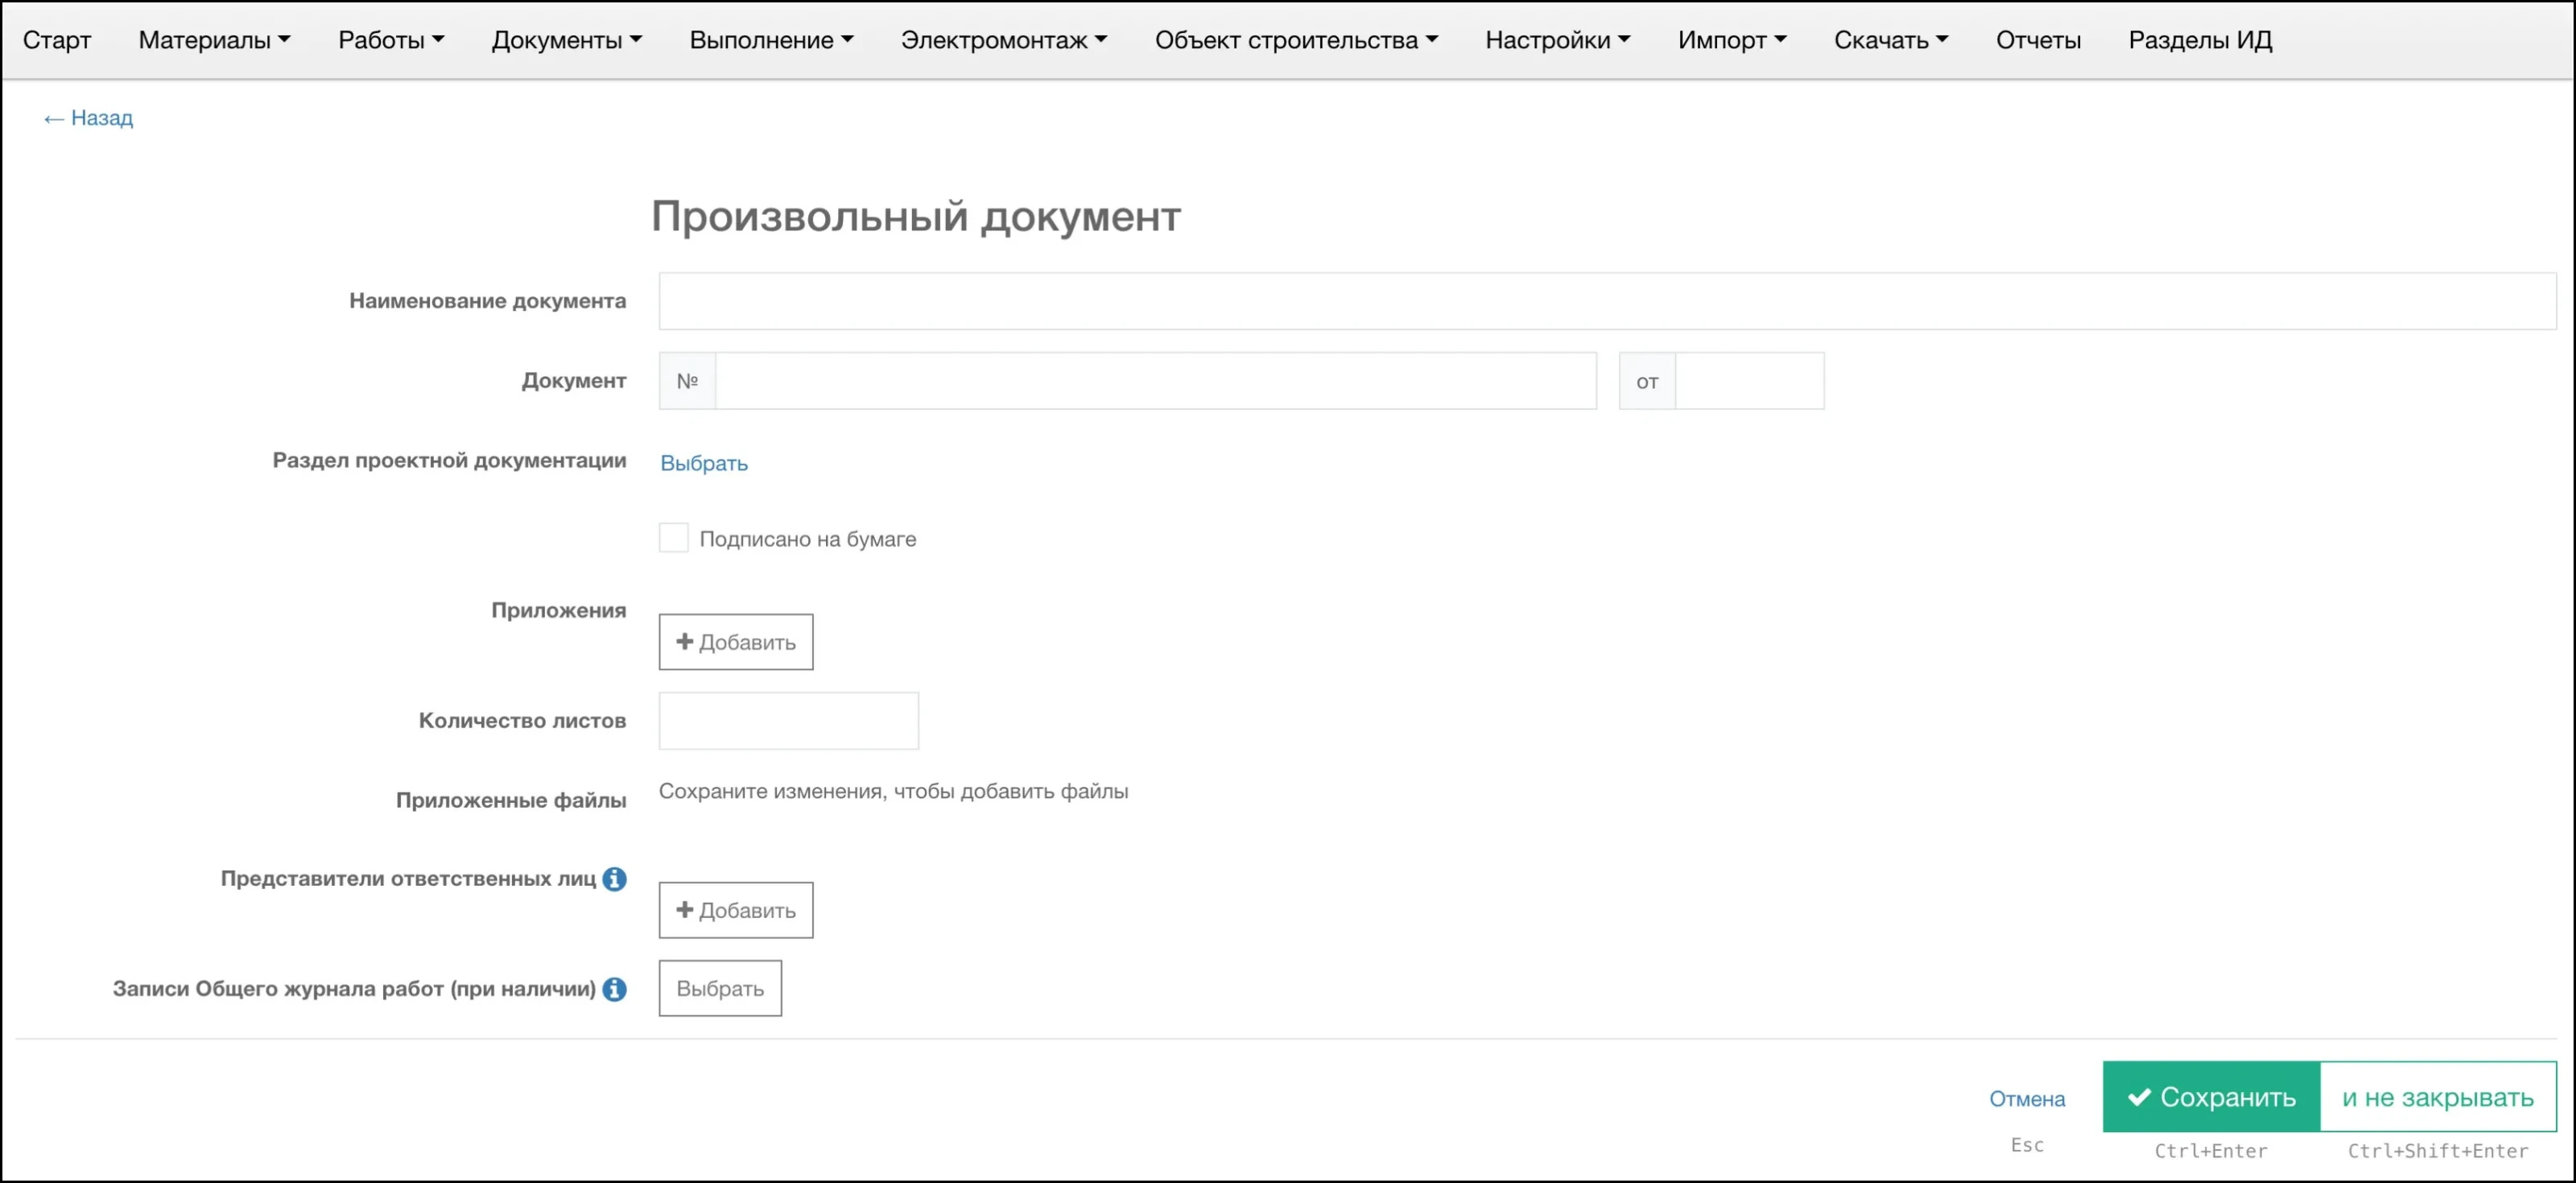Click the Количество листов input field
Screen dimensions: 2576x1183
(787, 720)
